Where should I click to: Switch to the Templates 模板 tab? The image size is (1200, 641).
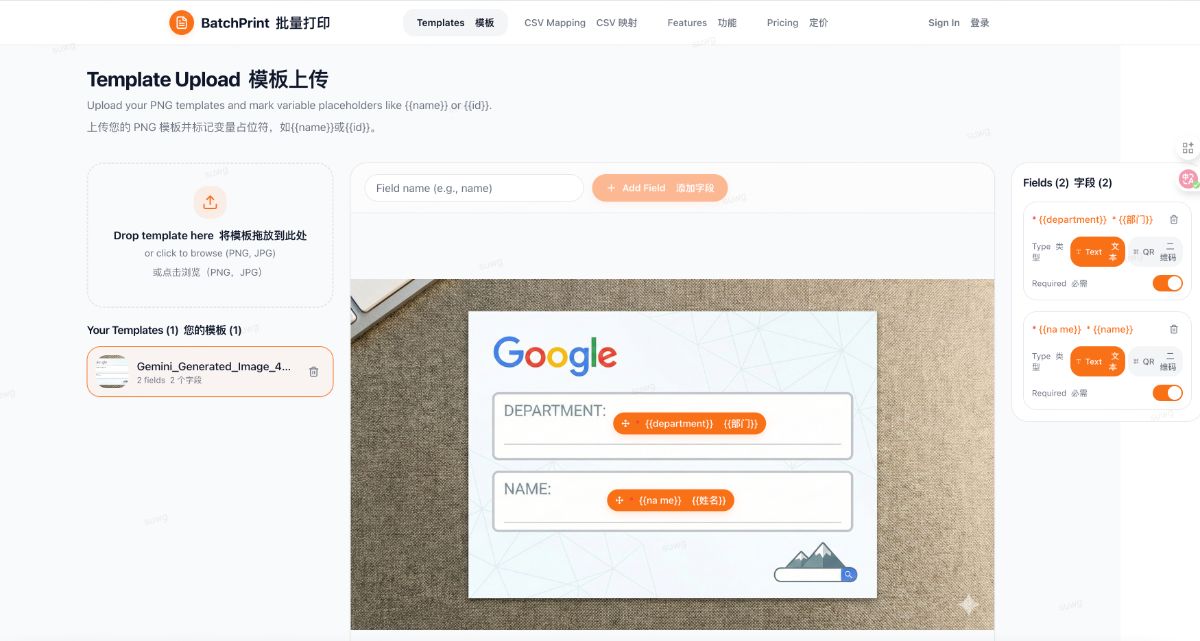455,21
